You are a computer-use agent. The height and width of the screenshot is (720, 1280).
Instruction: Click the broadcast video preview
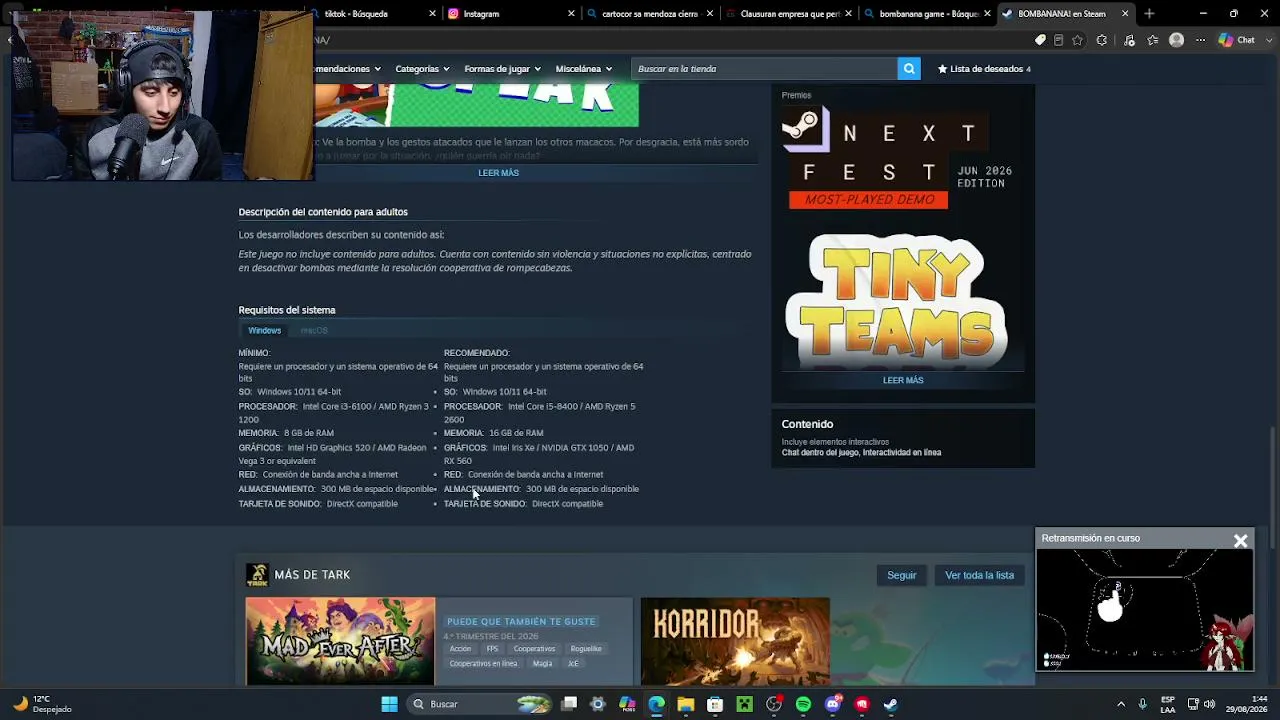click(1144, 610)
